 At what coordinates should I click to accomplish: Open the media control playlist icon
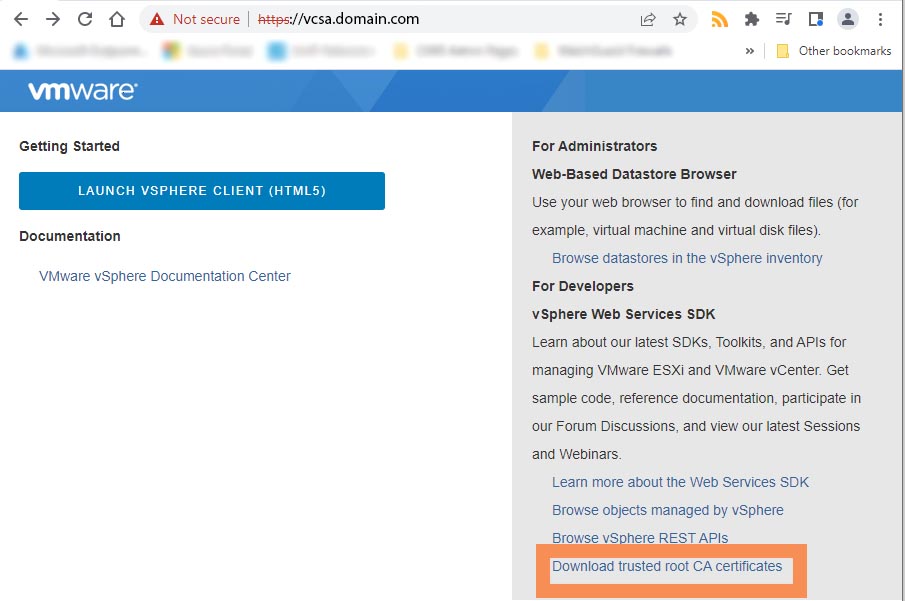pos(783,19)
